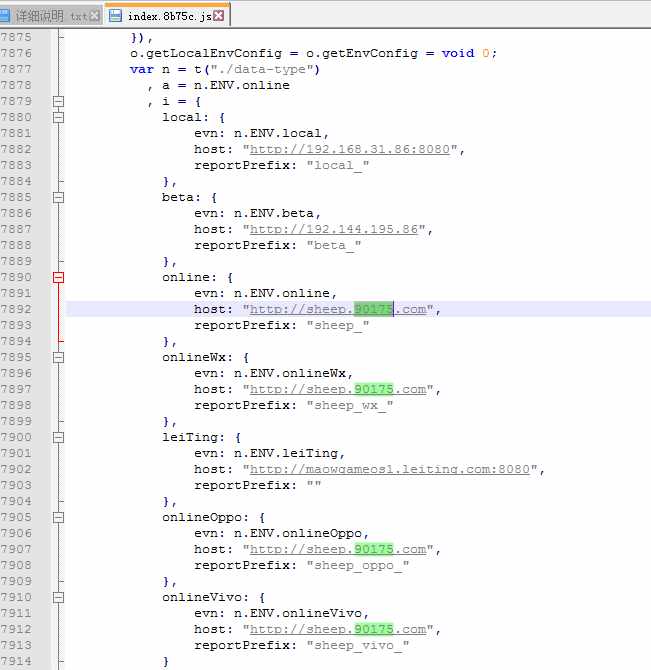Open the http://192.144.195.86 link
651x670 pixels.
(x=334, y=229)
